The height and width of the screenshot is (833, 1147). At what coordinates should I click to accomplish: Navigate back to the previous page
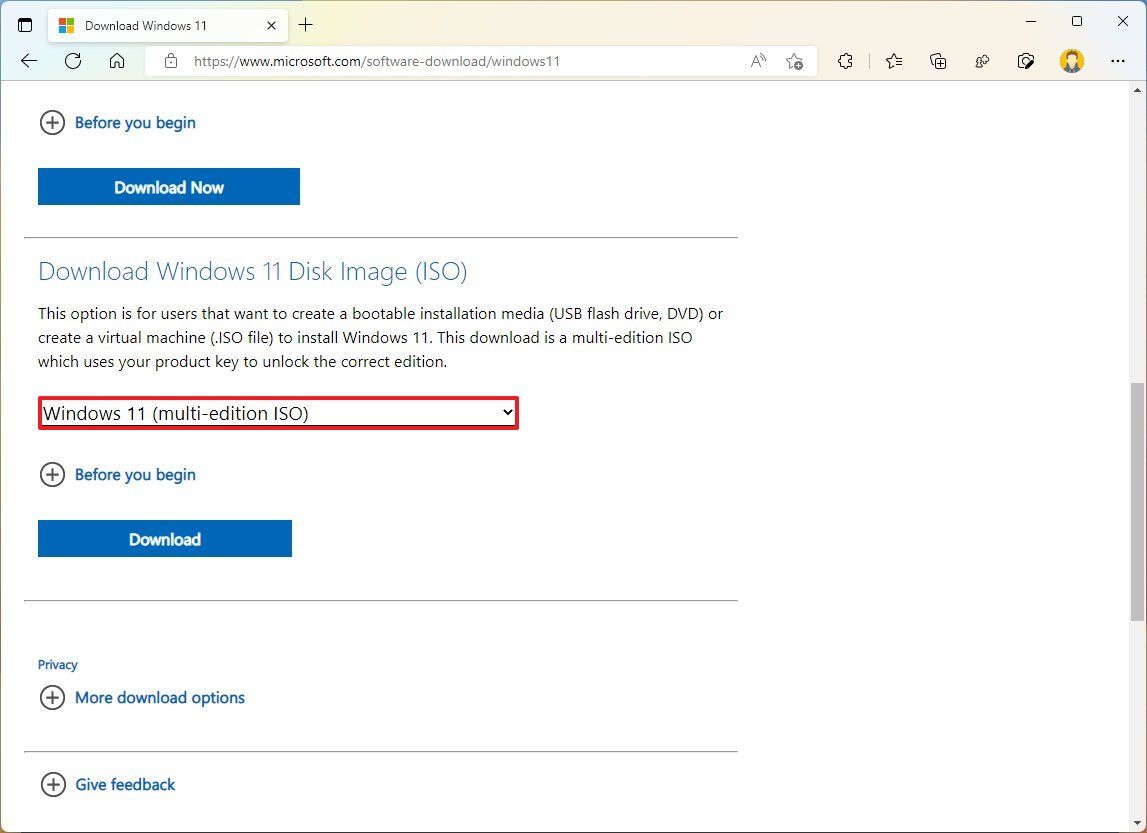point(28,61)
